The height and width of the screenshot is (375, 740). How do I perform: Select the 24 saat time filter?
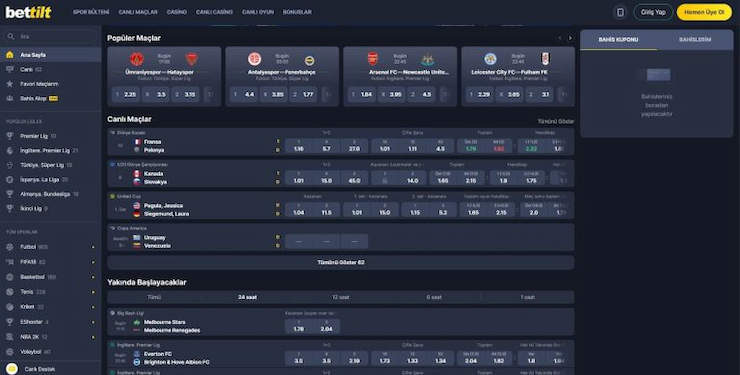click(247, 297)
